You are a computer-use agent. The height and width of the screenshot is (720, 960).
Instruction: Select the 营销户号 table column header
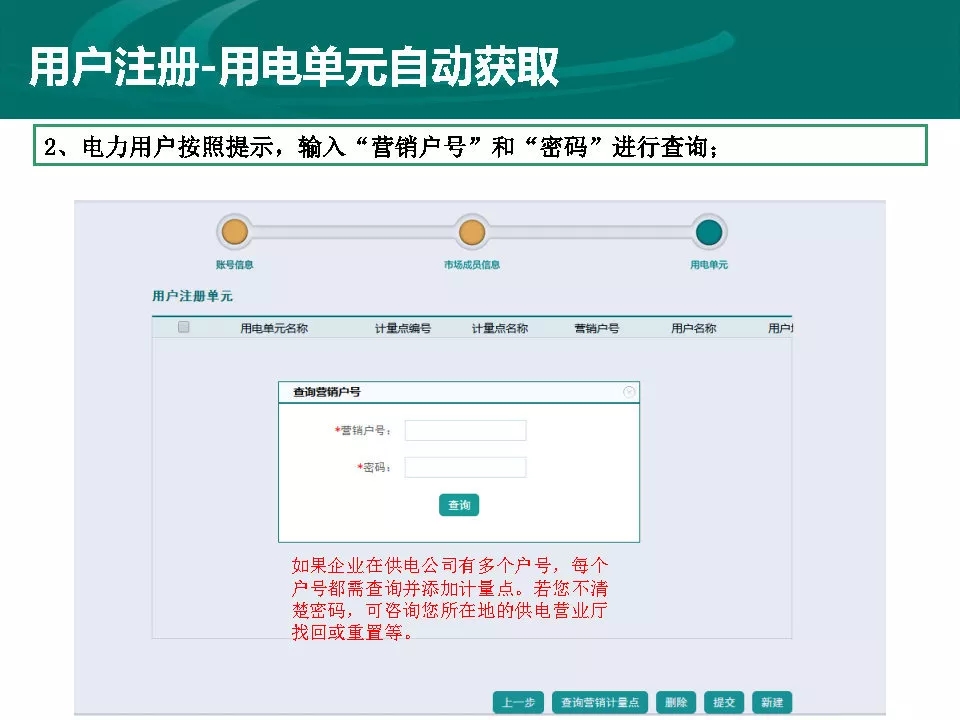pos(596,328)
